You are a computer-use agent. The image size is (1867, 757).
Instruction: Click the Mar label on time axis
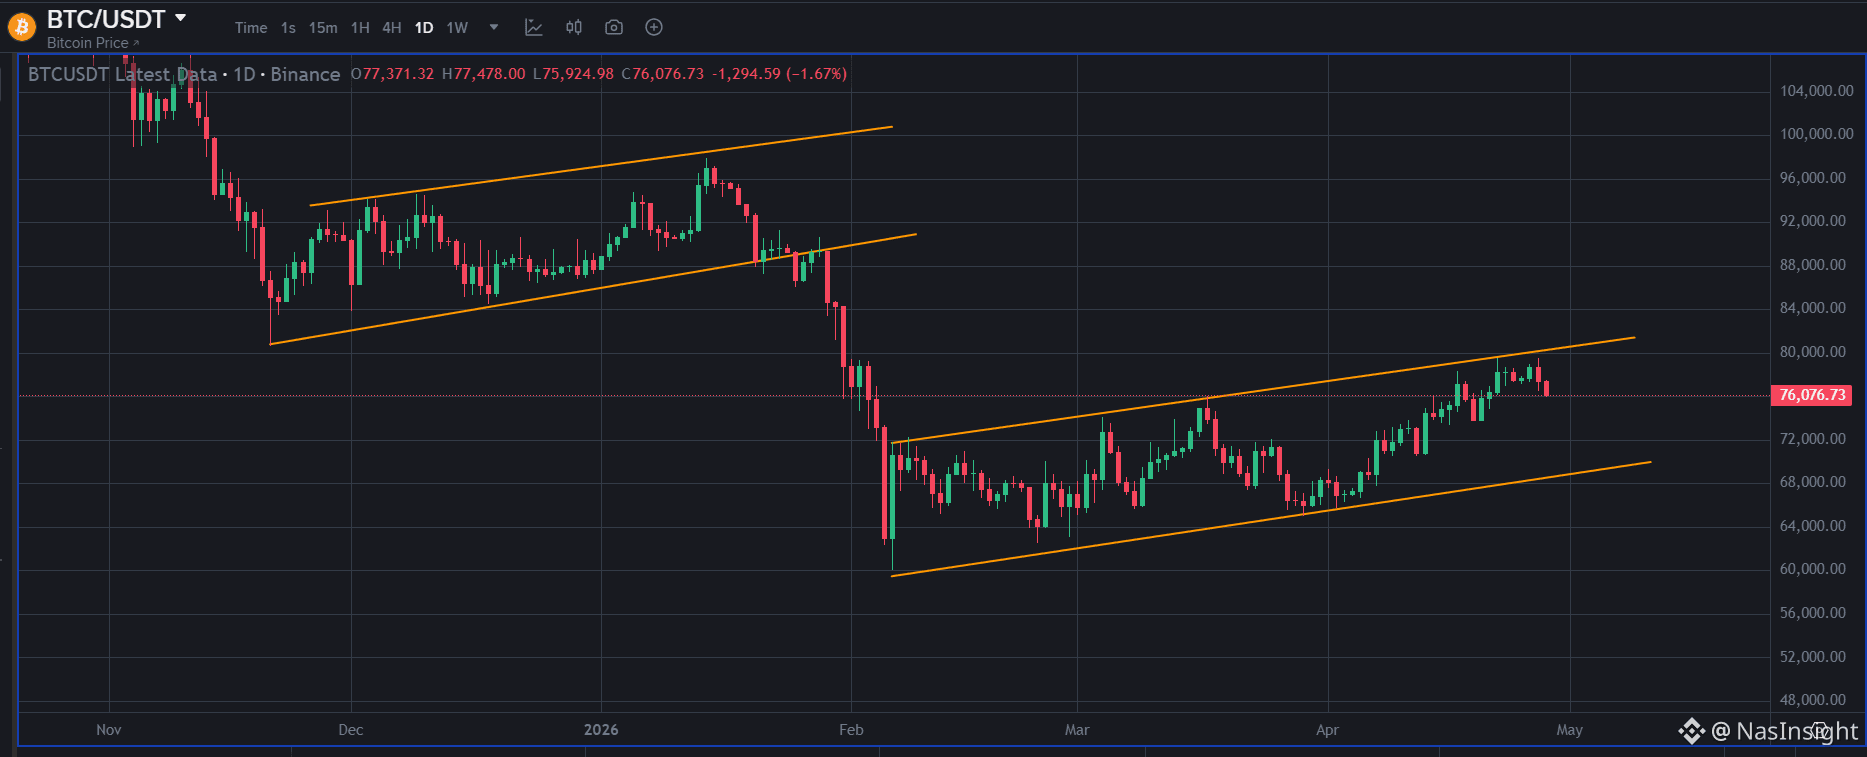(1077, 730)
